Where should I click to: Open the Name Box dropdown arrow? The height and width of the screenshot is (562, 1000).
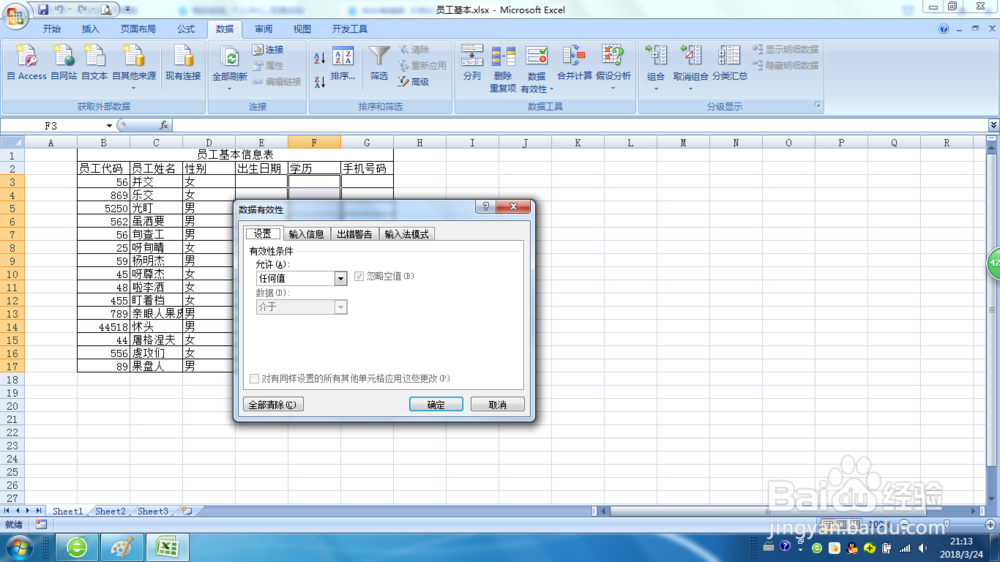(x=109, y=126)
